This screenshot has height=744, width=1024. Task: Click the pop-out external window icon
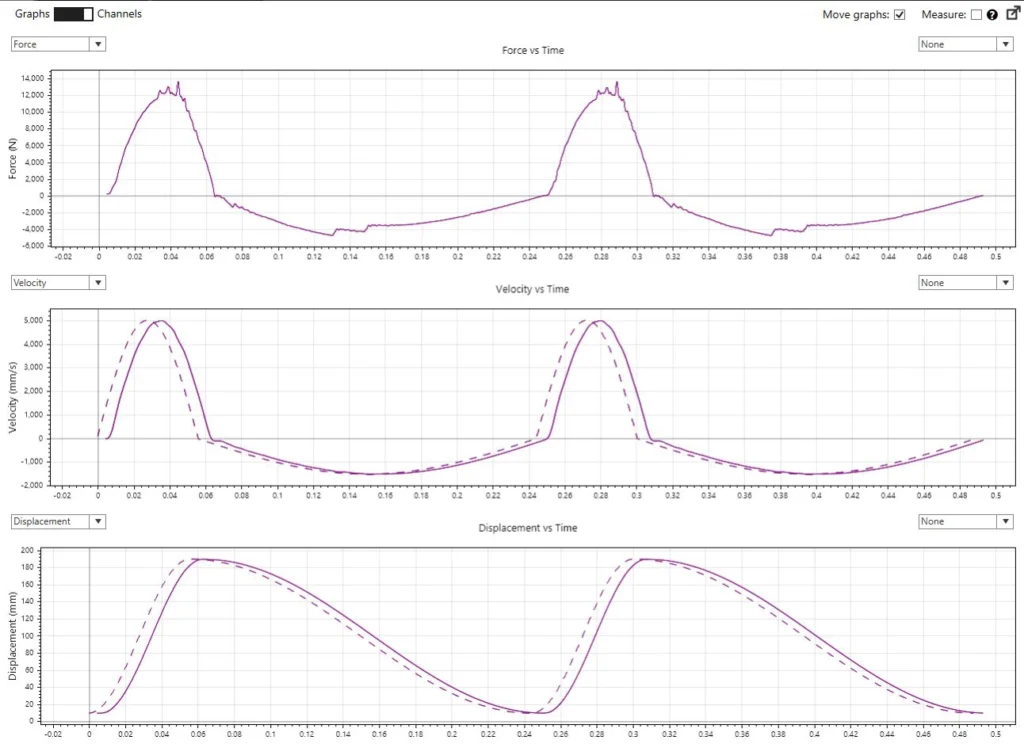tap(1012, 13)
